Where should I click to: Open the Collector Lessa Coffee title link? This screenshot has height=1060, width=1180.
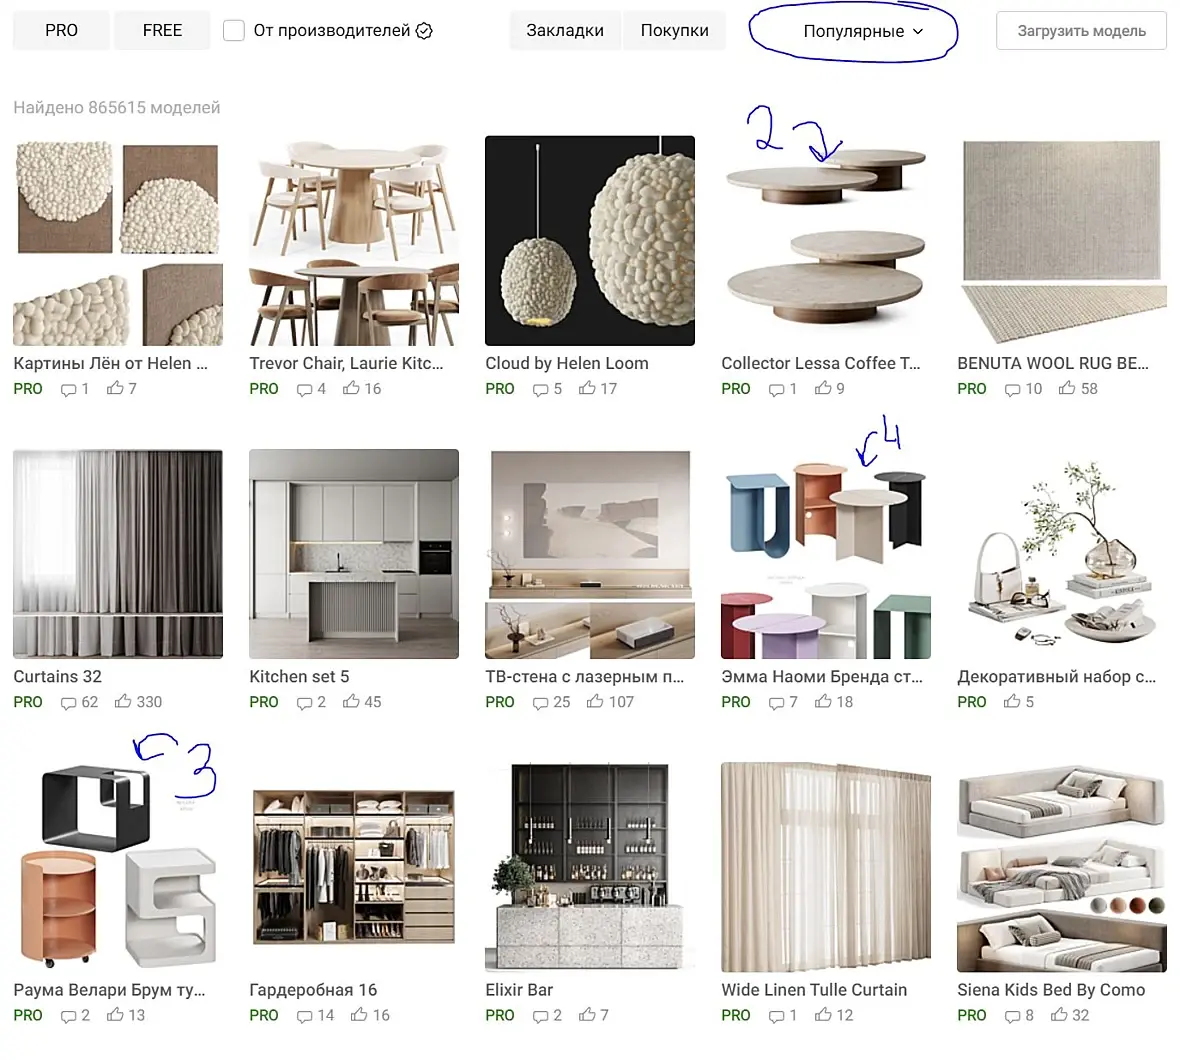tap(820, 363)
